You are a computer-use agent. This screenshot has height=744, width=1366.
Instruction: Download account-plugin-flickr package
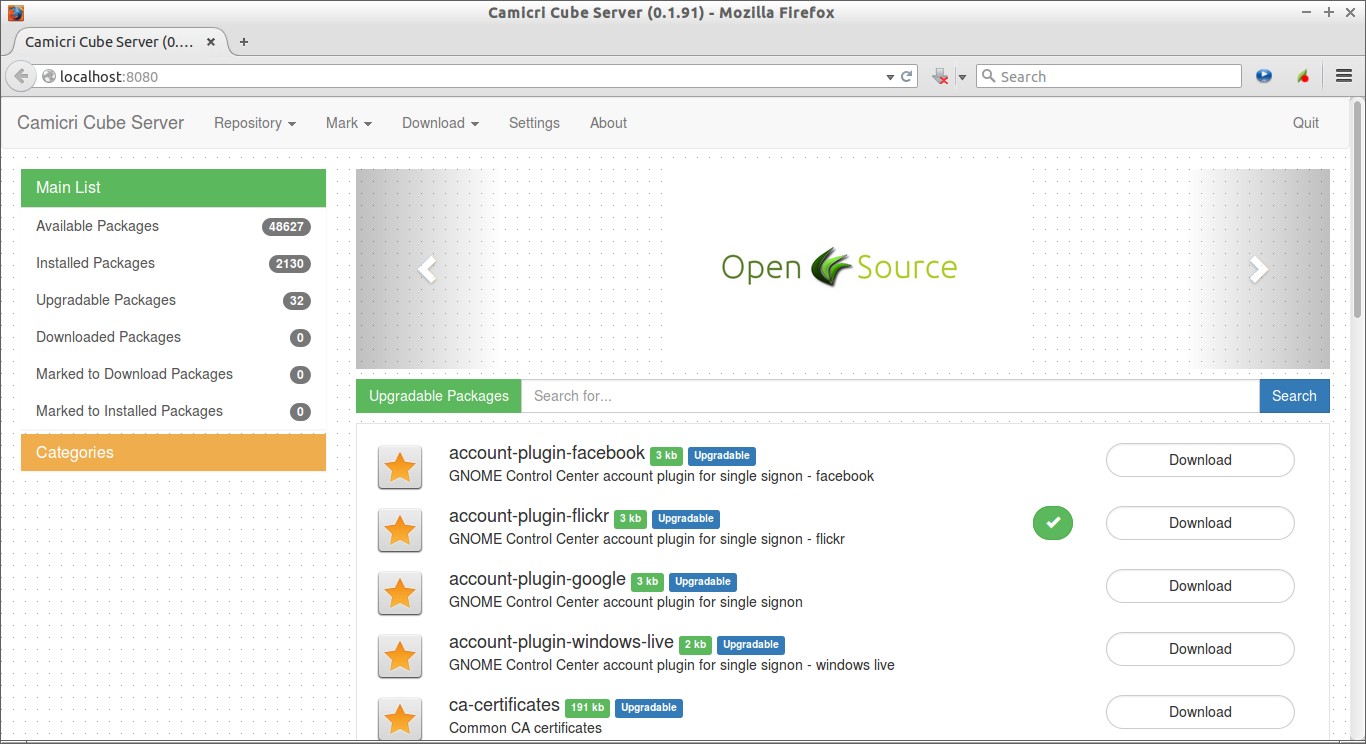pyautogui.click(x=1200, y=523)
